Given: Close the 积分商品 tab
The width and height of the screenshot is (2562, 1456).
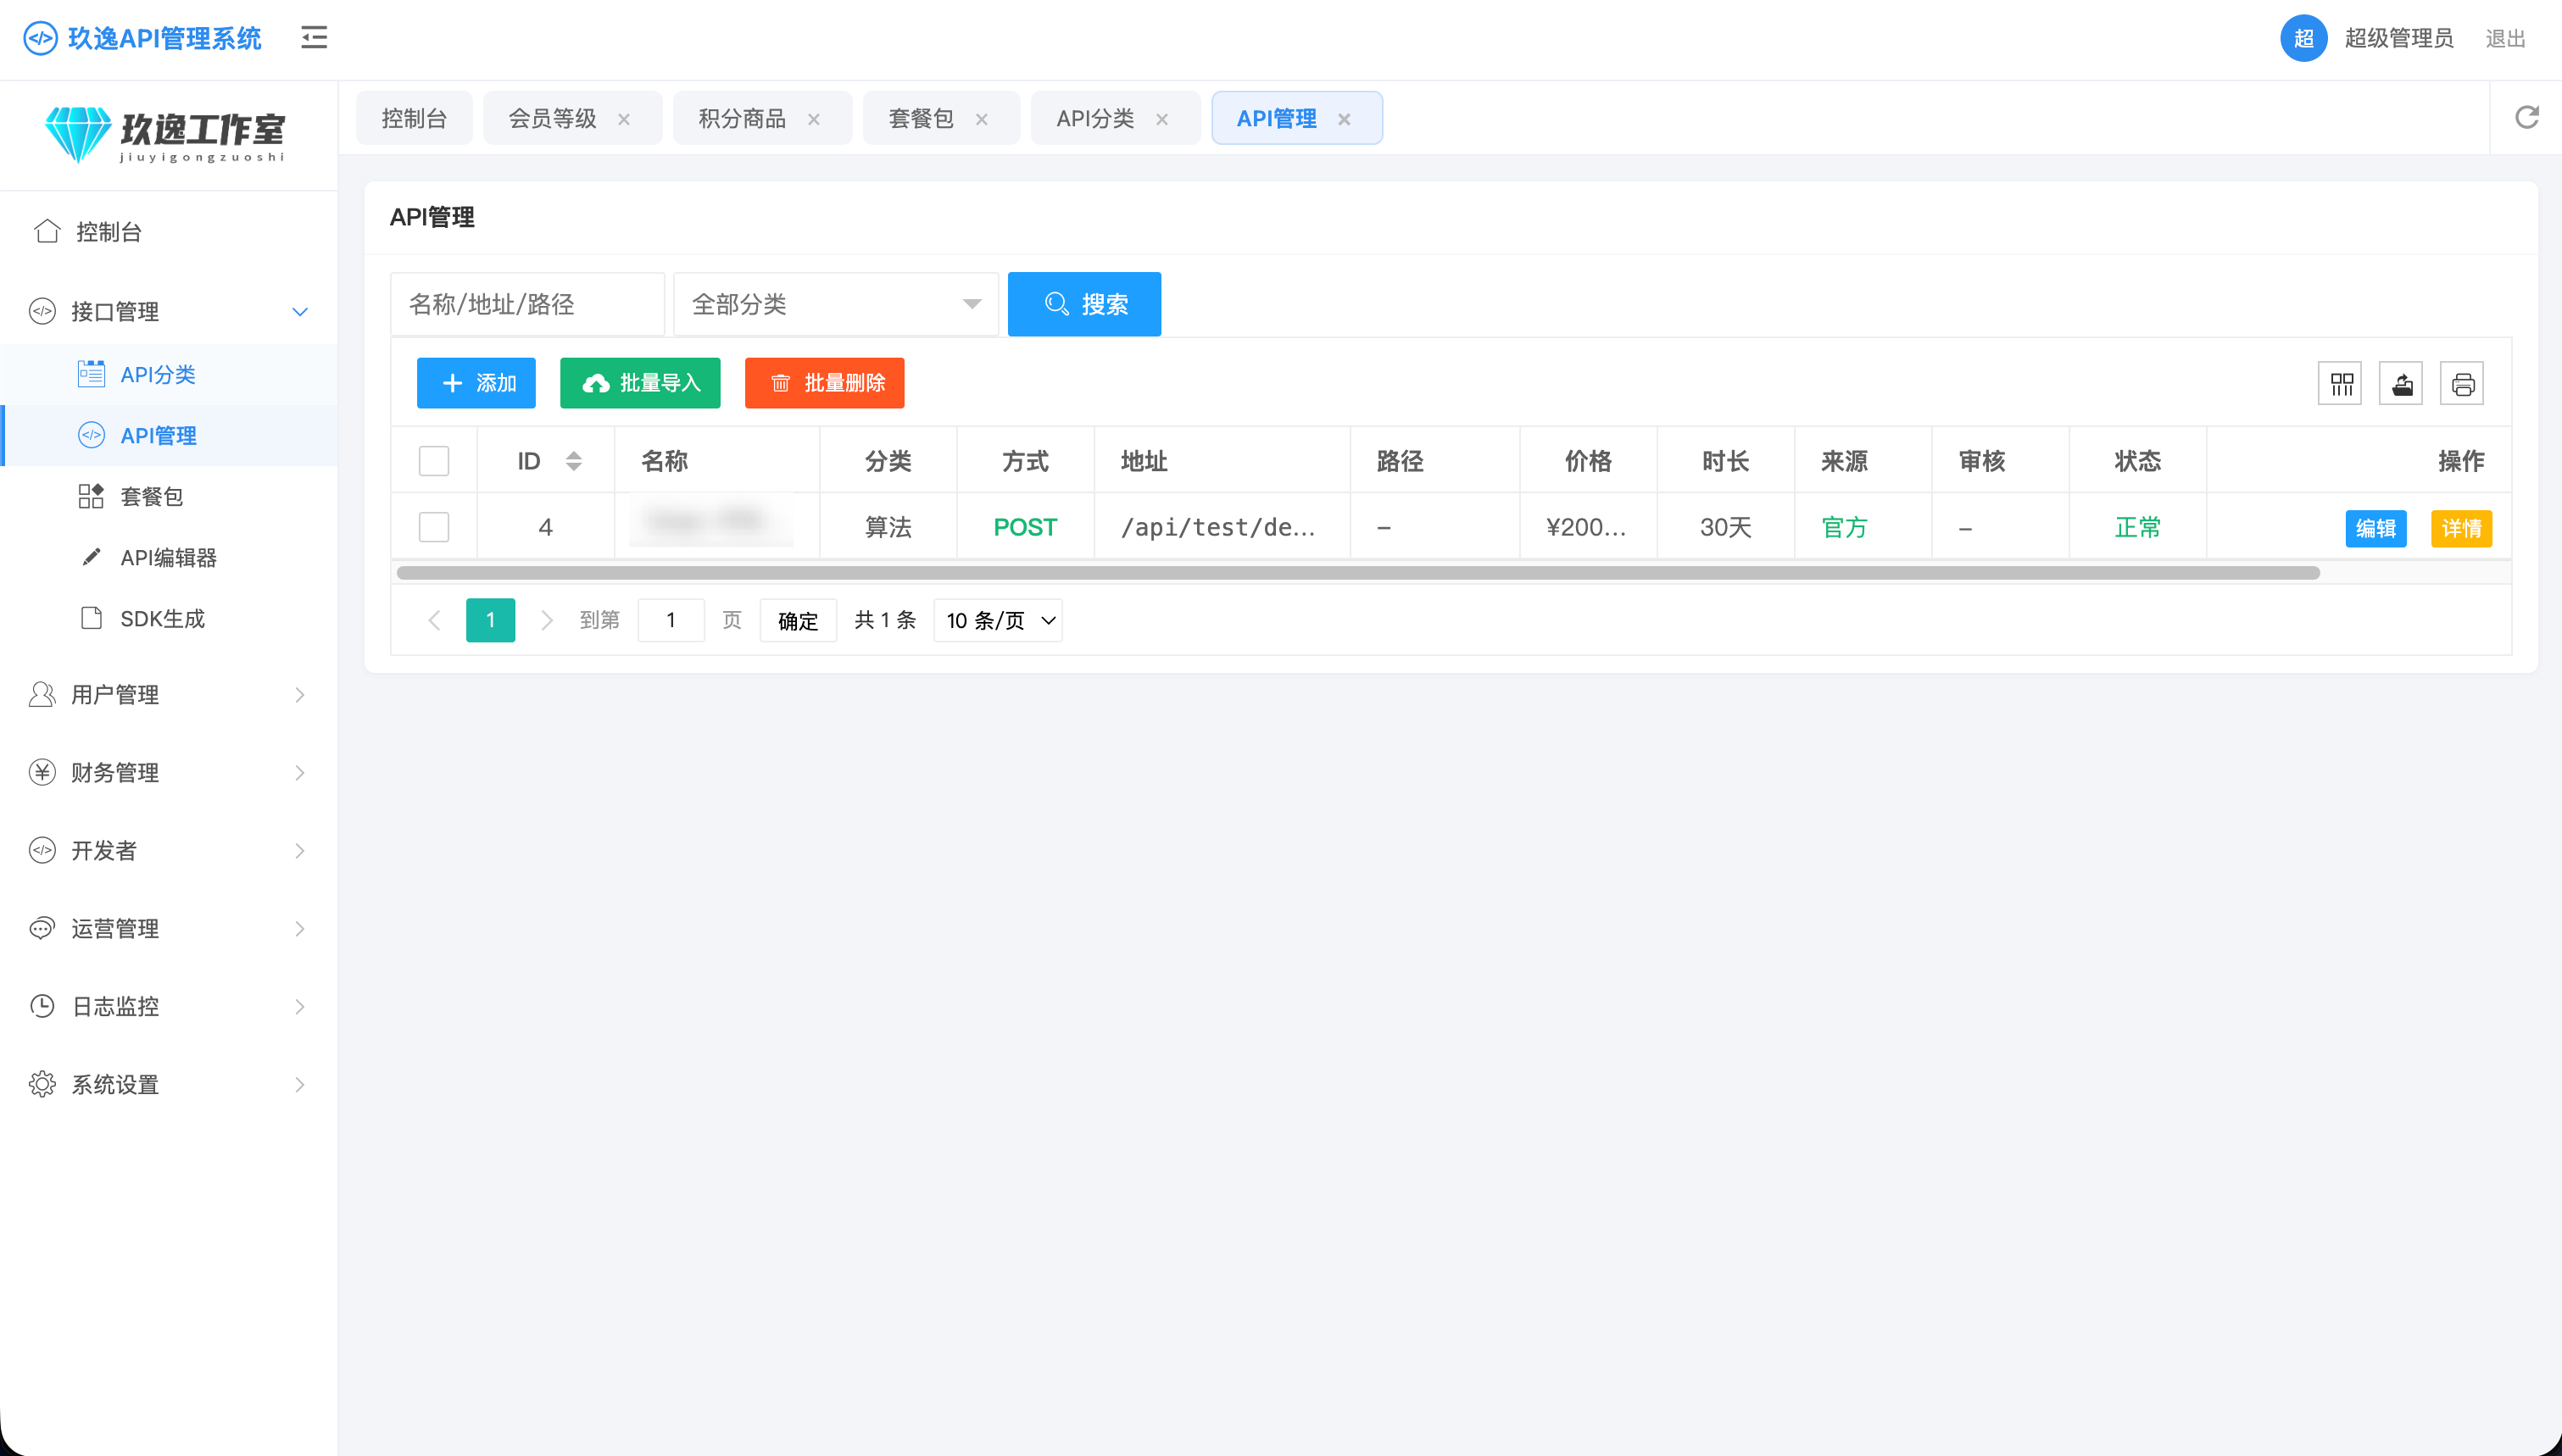Looking at the screenshot, I should click(814, 119).
